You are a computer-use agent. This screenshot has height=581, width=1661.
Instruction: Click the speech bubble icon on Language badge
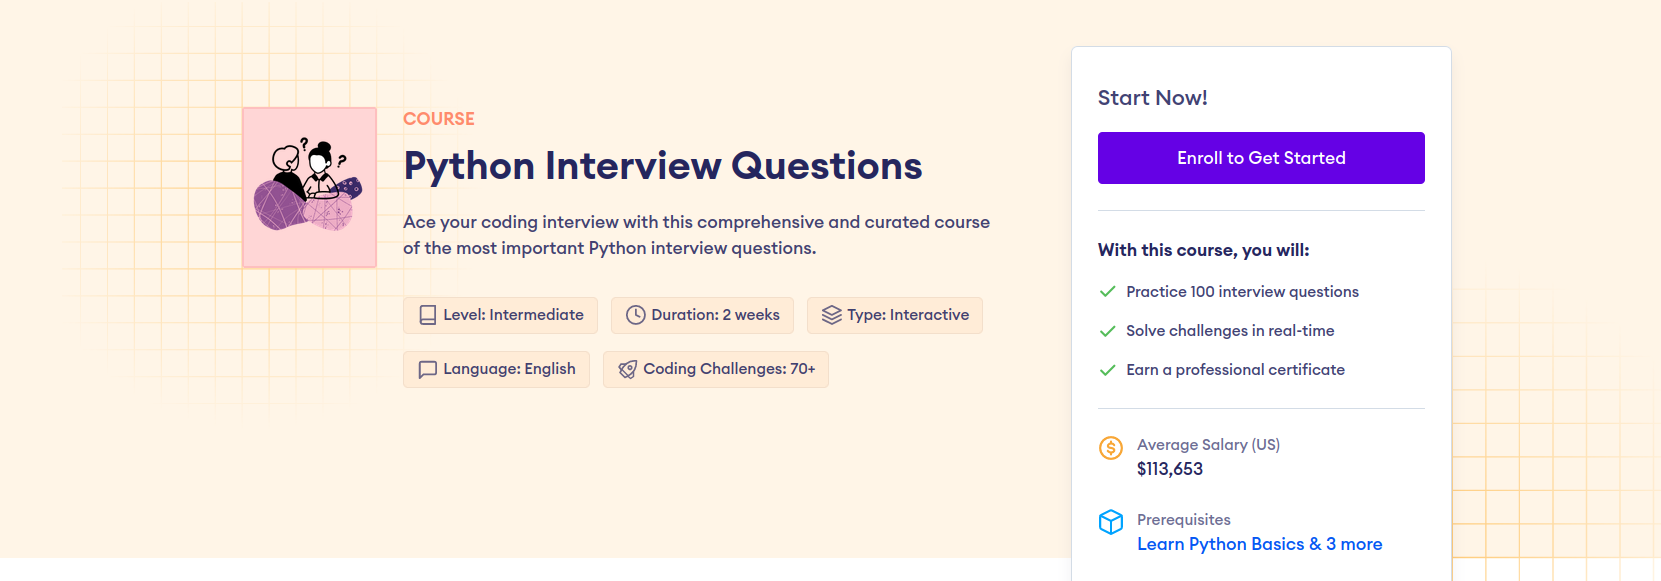click(427, 369)
